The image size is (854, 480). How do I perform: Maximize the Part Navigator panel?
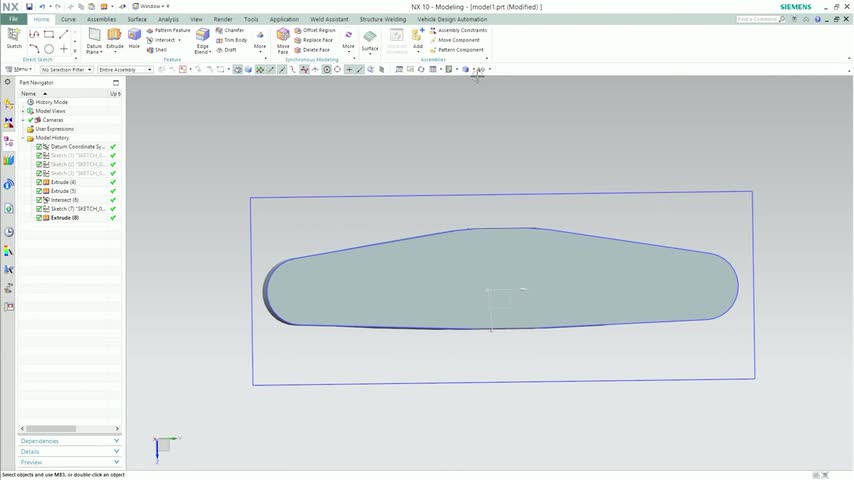tap(115, 82)
